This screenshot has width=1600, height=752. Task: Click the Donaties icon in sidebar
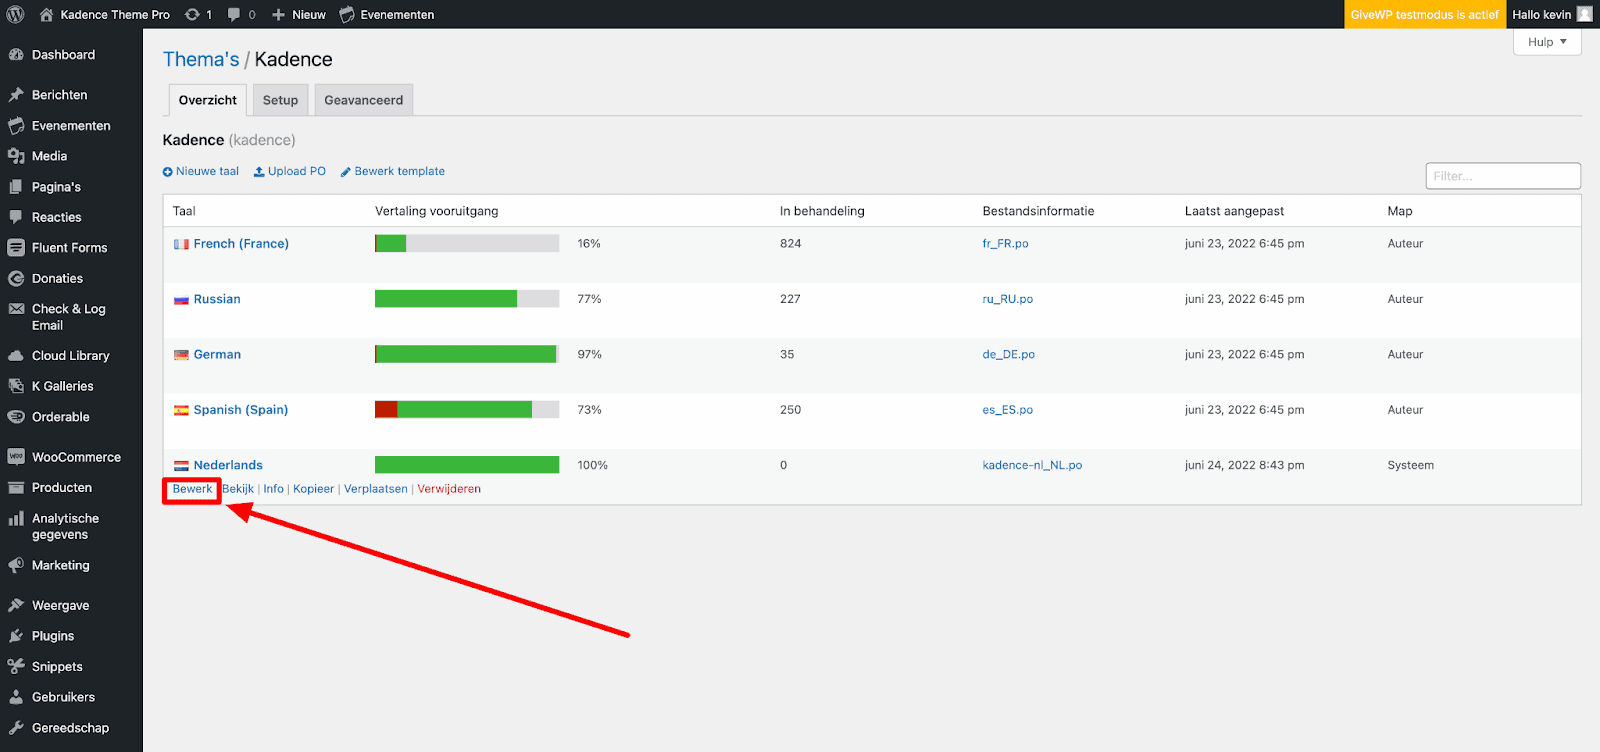click(16, 279)
